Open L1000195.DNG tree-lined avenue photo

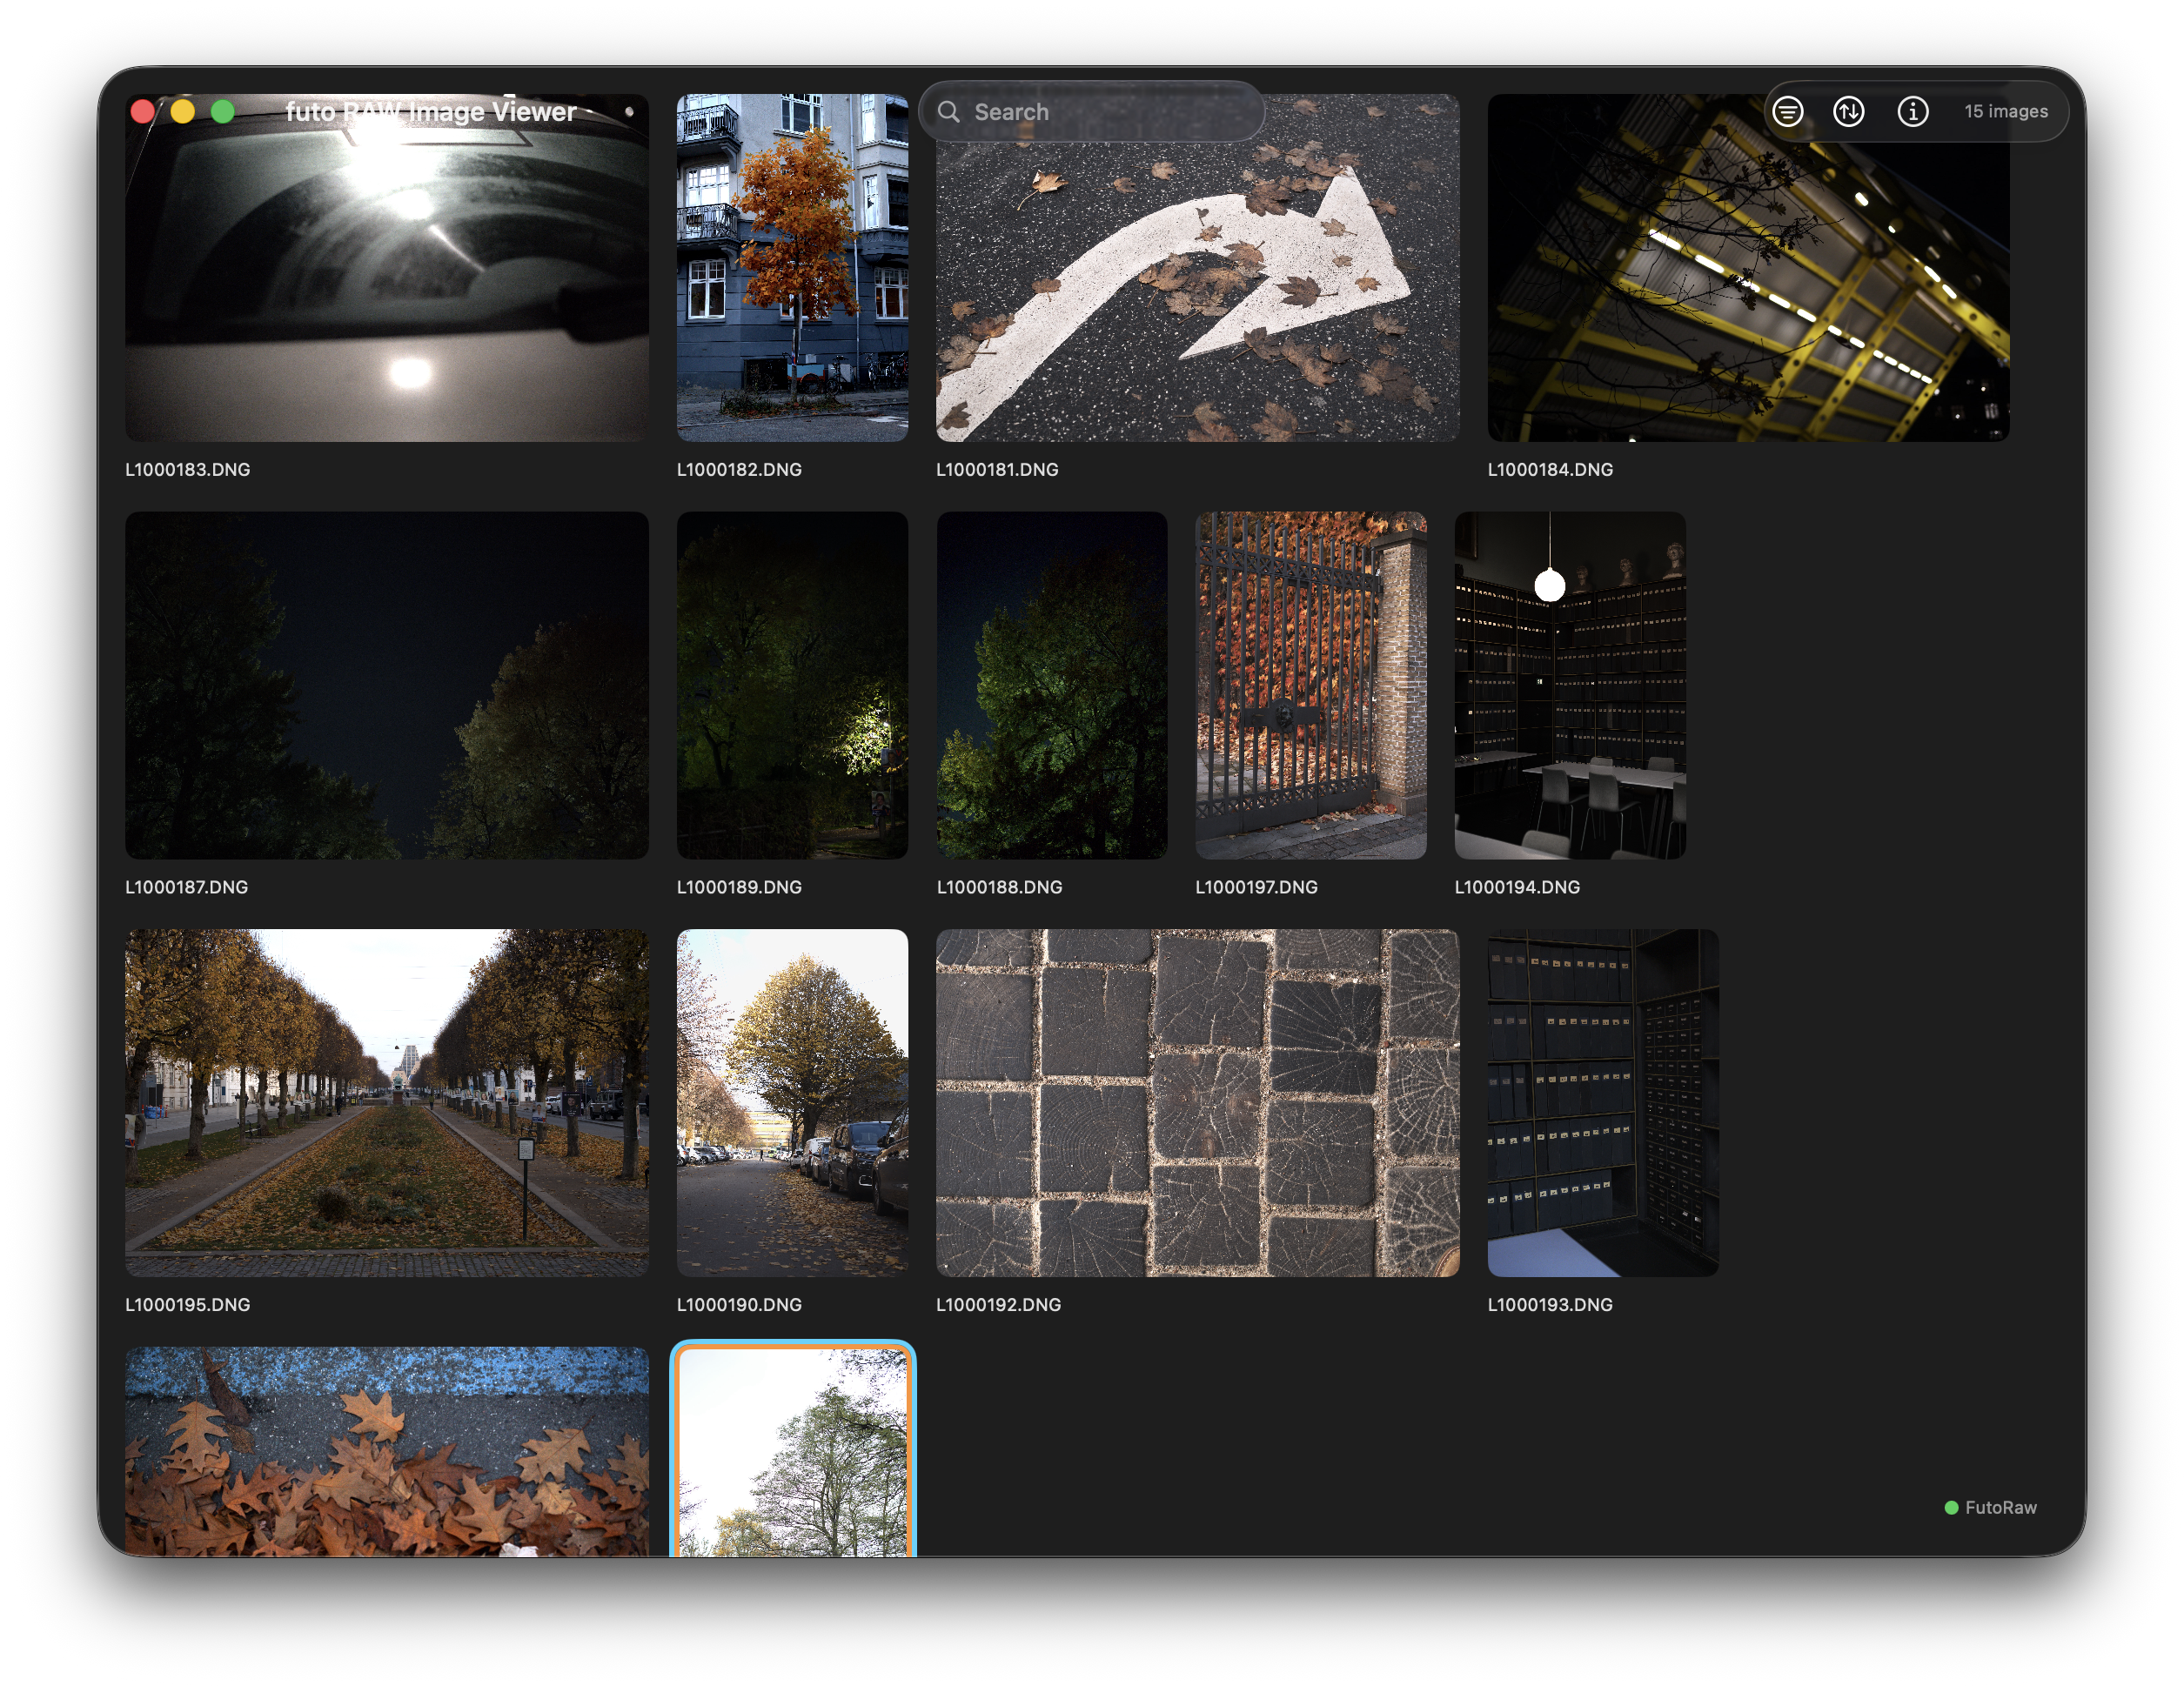pyautogui.click(x=386, y=1102)
